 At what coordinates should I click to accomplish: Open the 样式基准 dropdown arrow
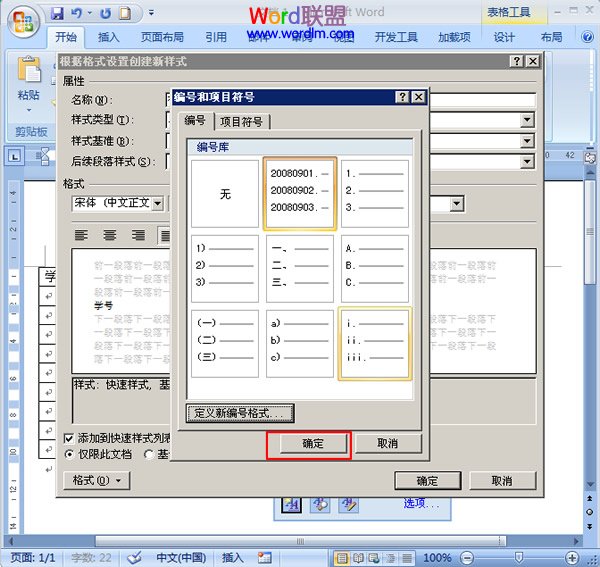(527, 141)
